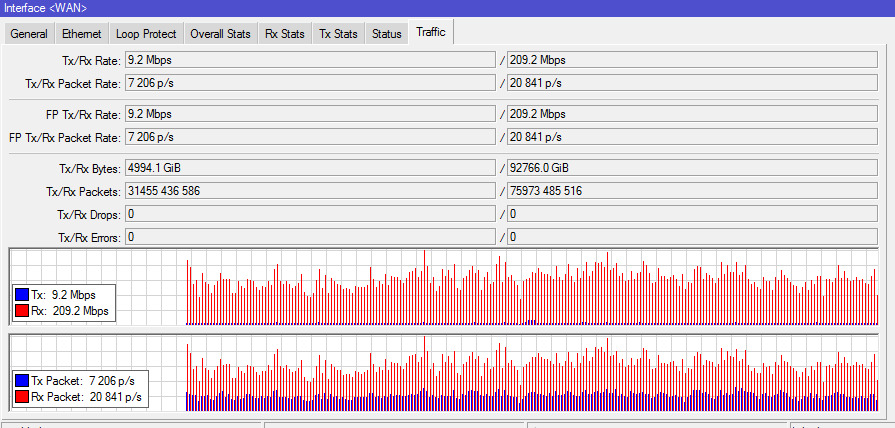Open the Rx Stats tab
This screenshot has width=895, height=428.
pyautogui.click(x=284, y=34)
